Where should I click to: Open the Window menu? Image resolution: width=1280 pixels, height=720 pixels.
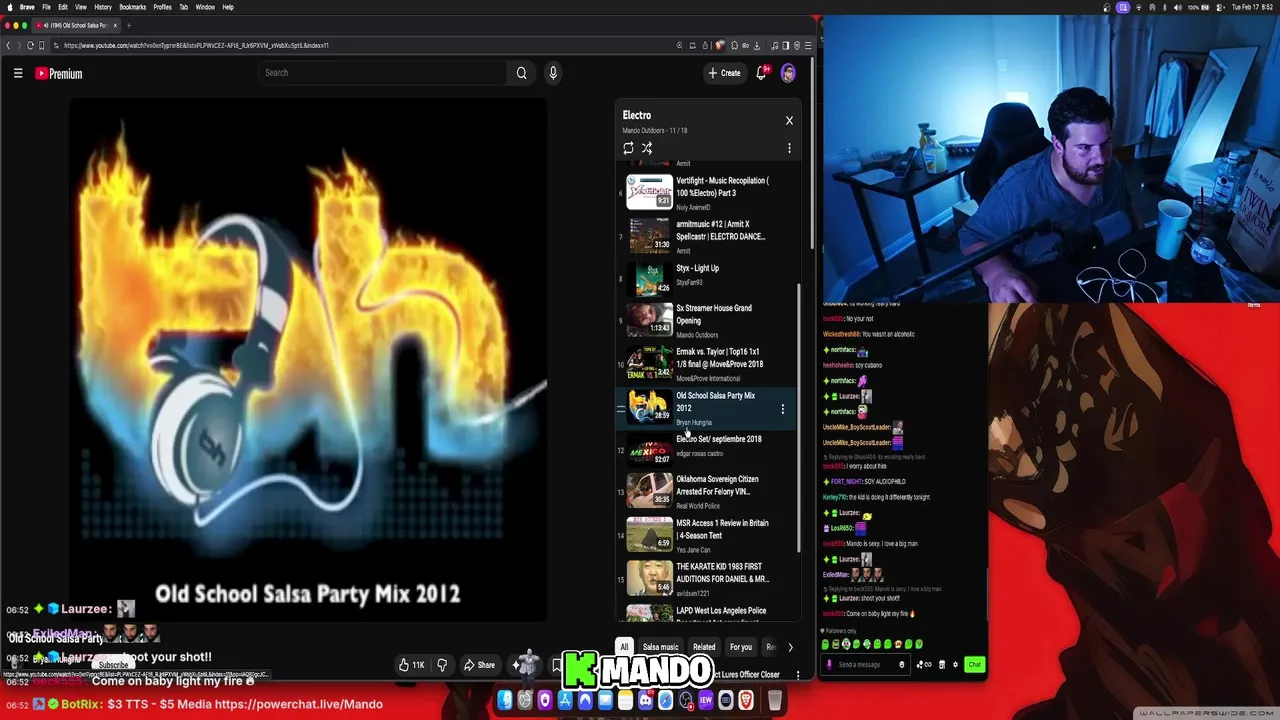pyautogui.click(x=205, y=7)
